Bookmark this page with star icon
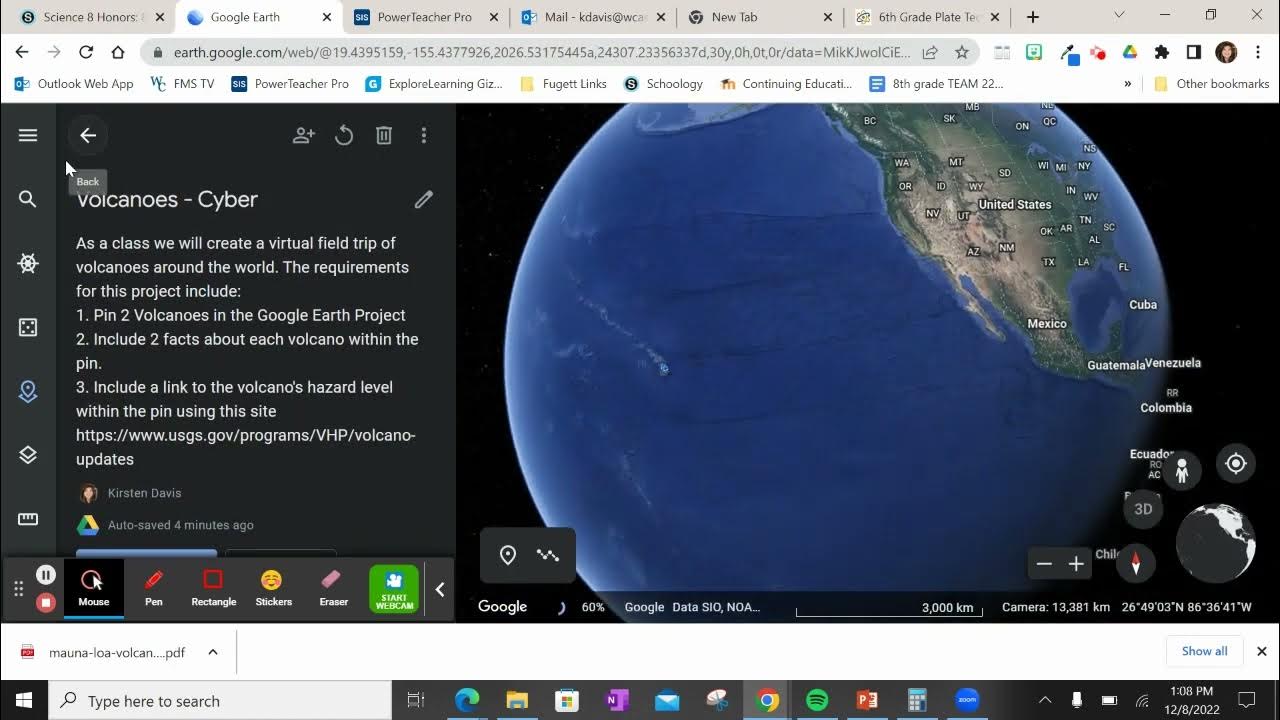The width and height of the screenshot is (1280, 720). click(x=961, y=52)
